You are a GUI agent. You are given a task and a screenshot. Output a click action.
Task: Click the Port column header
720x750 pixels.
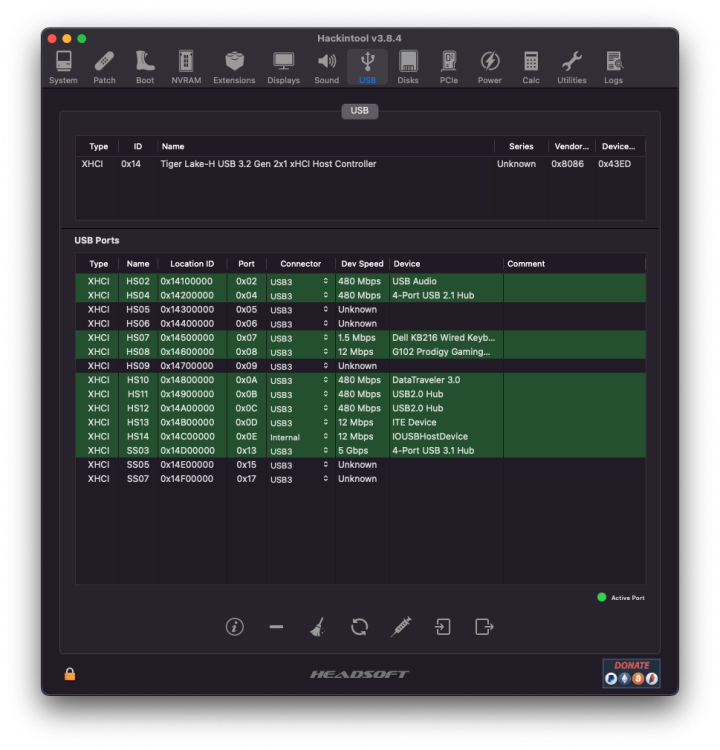tap(246, 264)
